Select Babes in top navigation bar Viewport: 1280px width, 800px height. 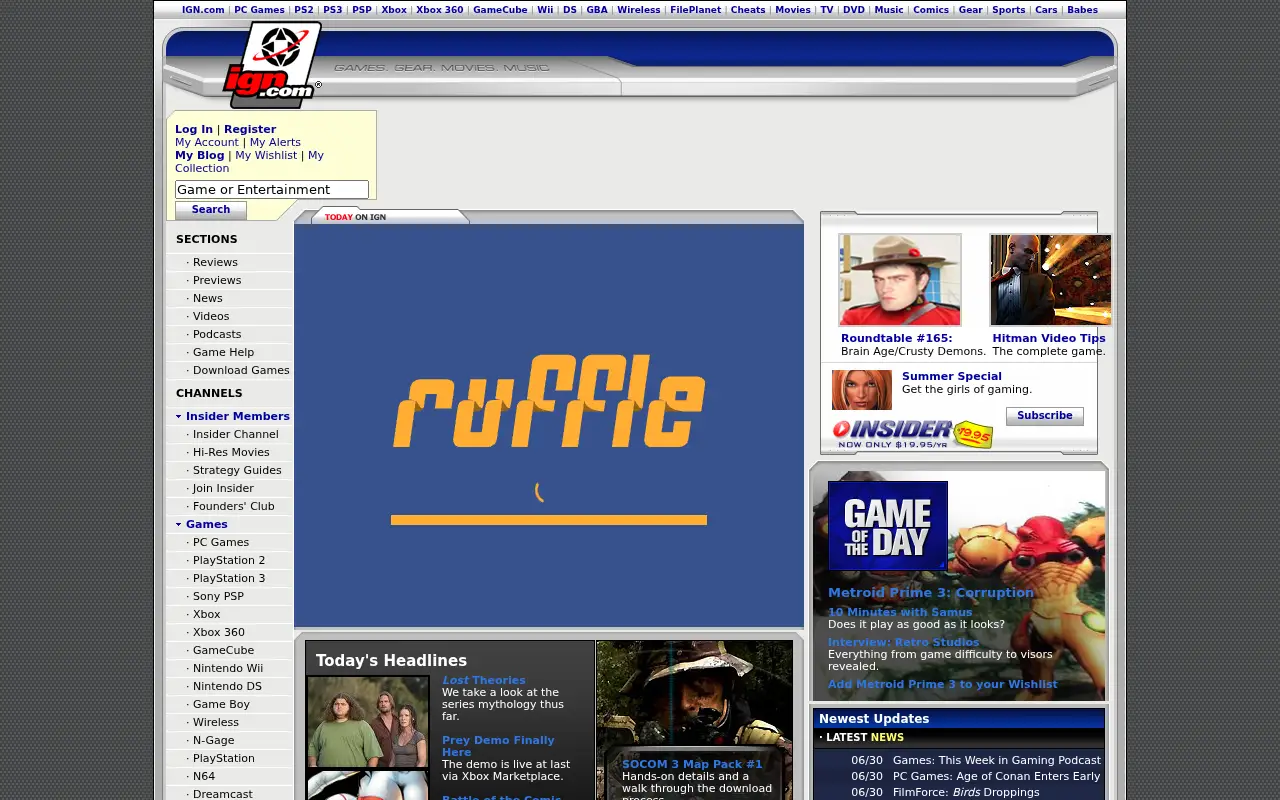pos(1082,10)
